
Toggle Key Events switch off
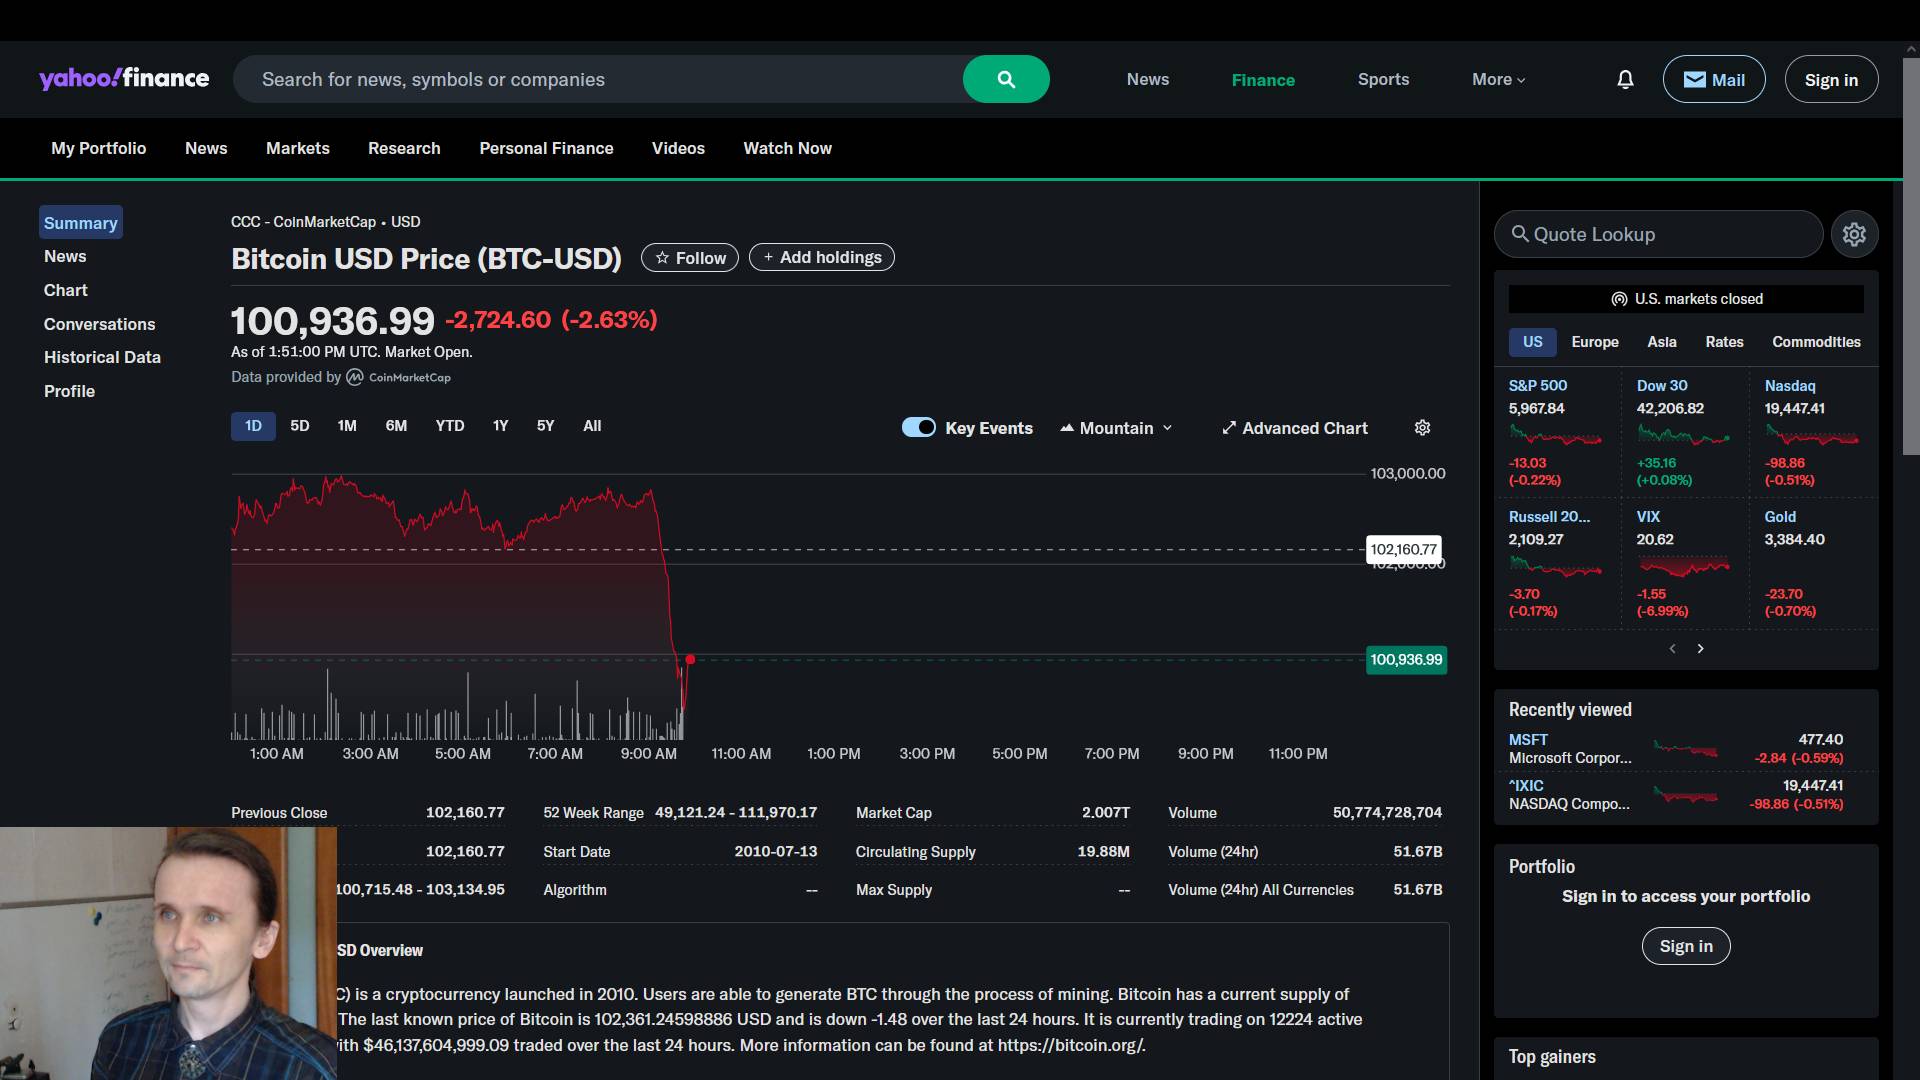[918, 428]
